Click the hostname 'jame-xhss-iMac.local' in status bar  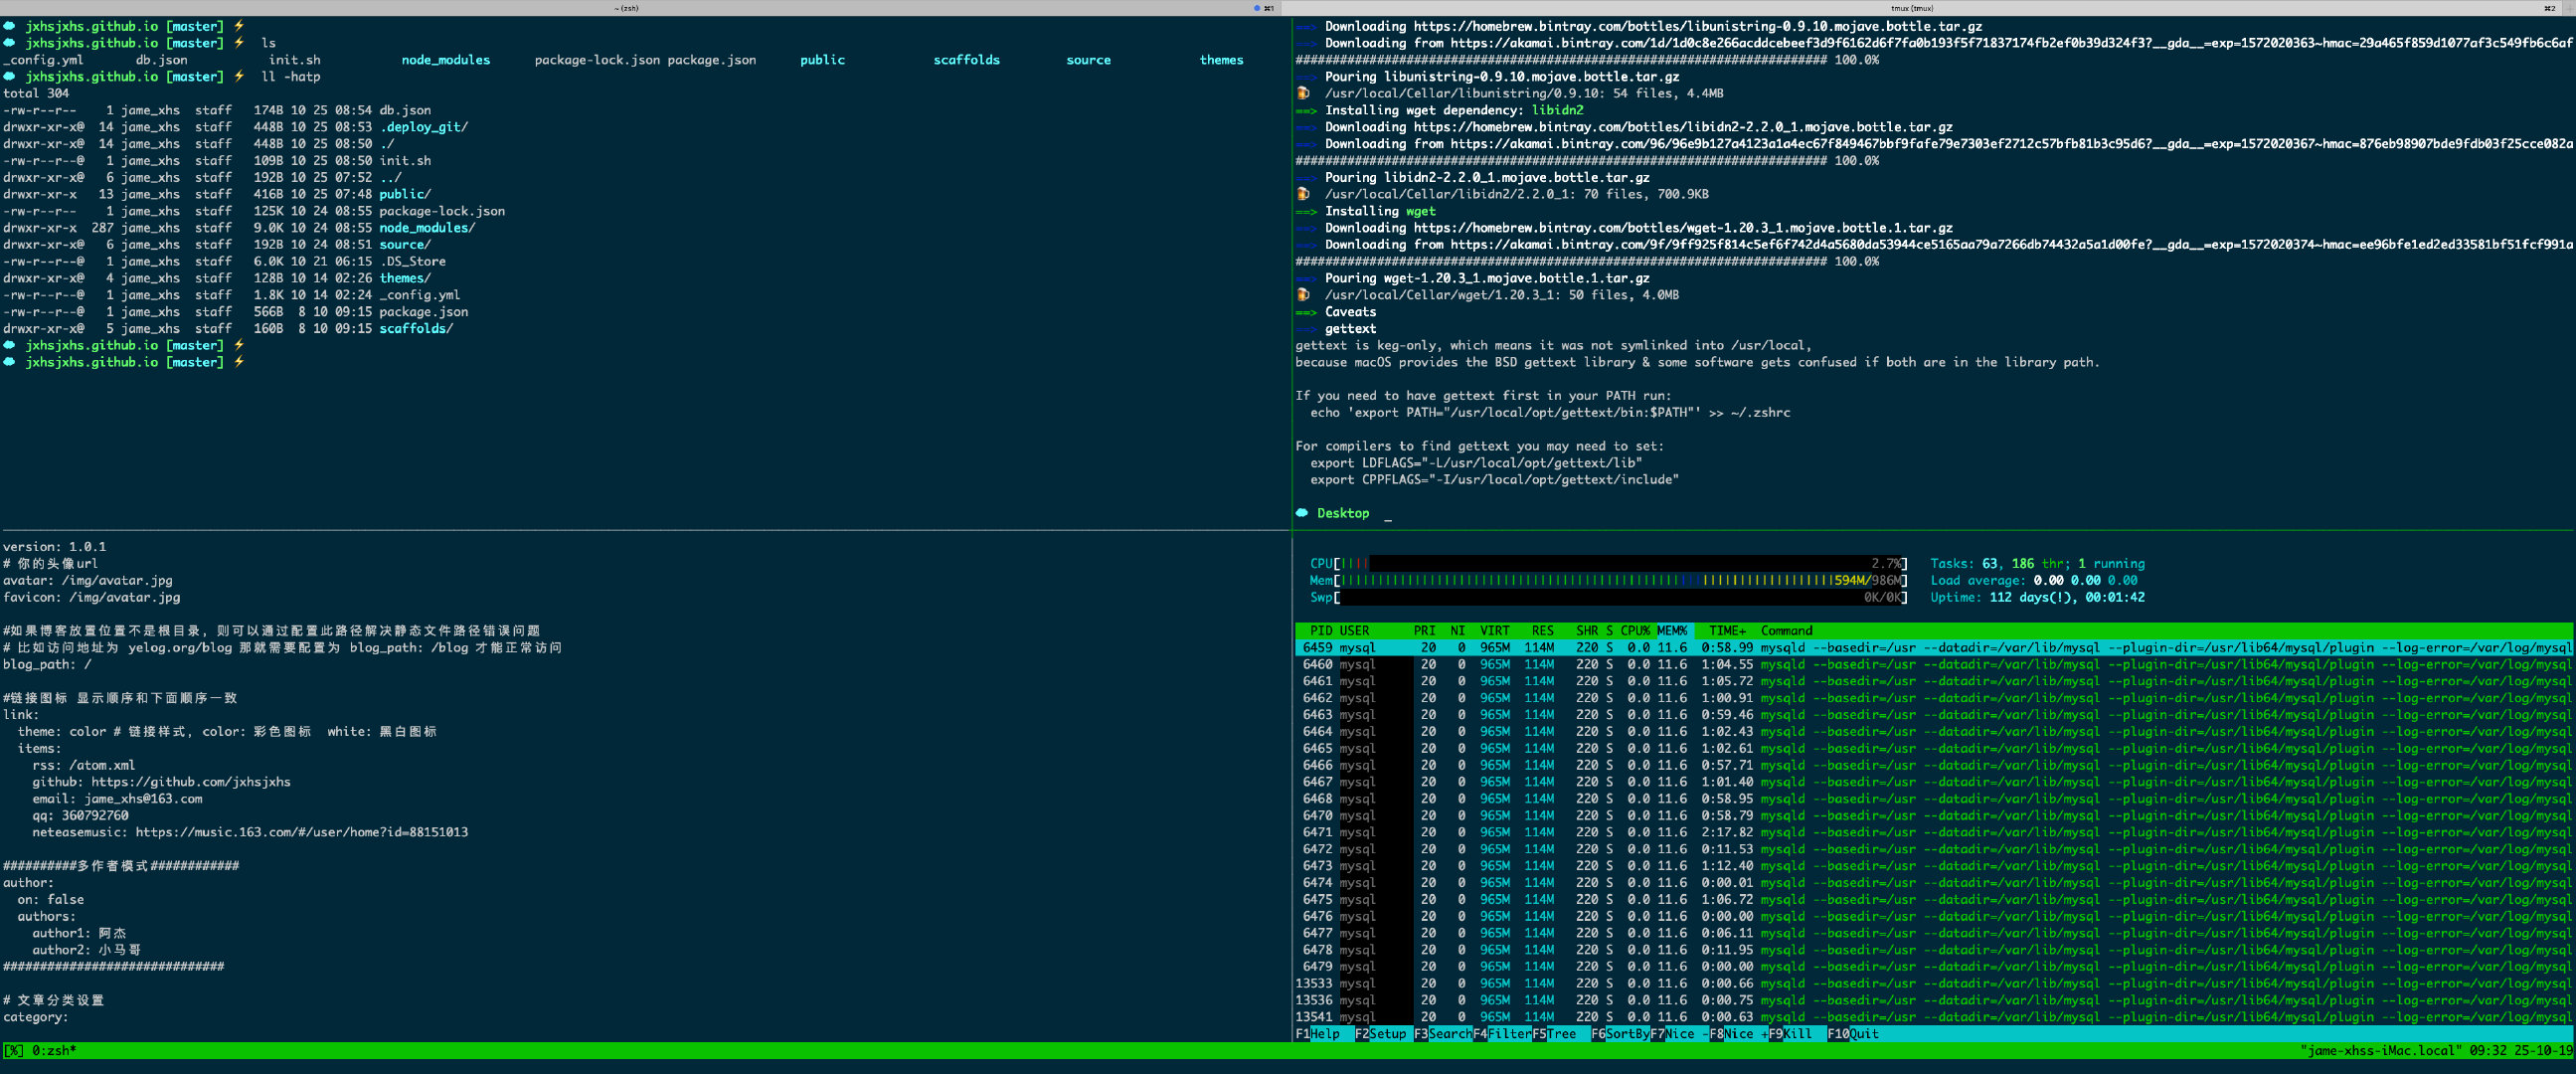click(x=2384, y=1050)
